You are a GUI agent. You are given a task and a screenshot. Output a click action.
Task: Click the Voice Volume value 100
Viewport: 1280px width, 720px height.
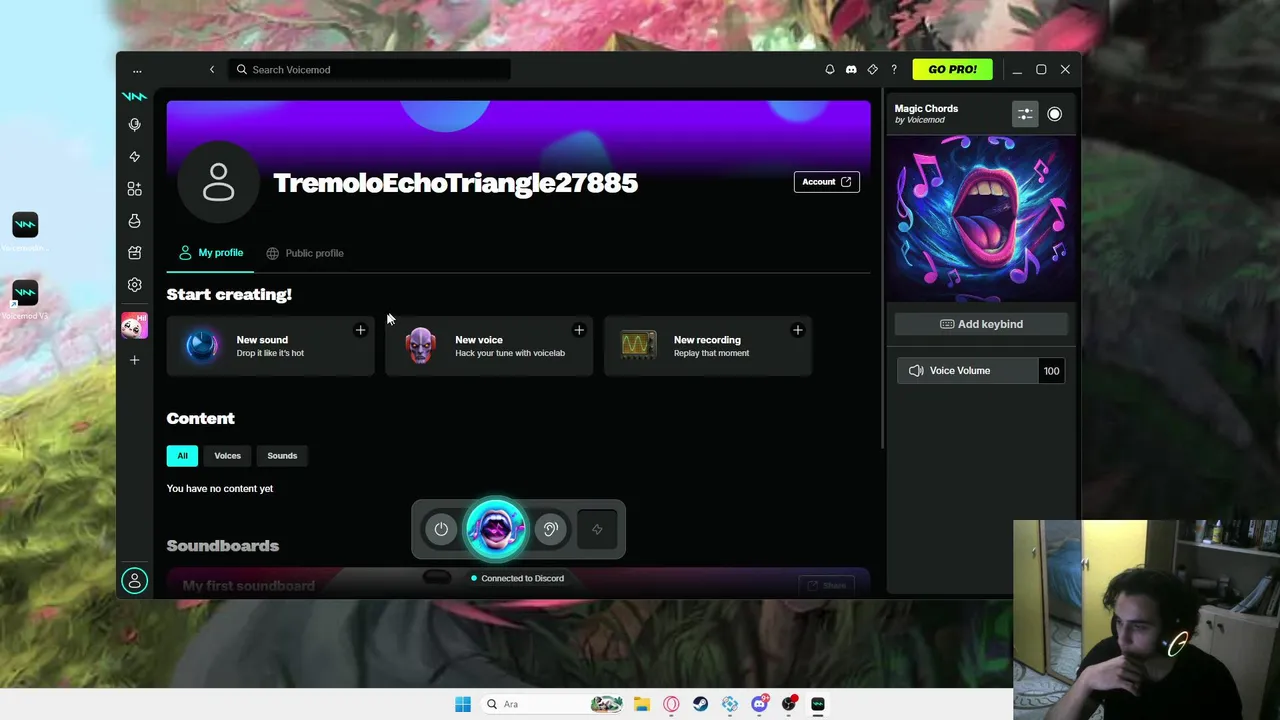(1052, 371)
